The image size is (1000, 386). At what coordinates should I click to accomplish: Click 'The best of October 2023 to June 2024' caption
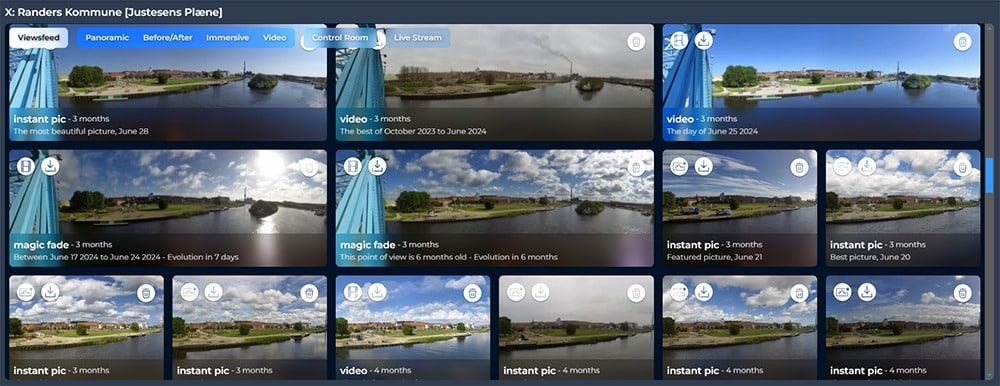413,131
